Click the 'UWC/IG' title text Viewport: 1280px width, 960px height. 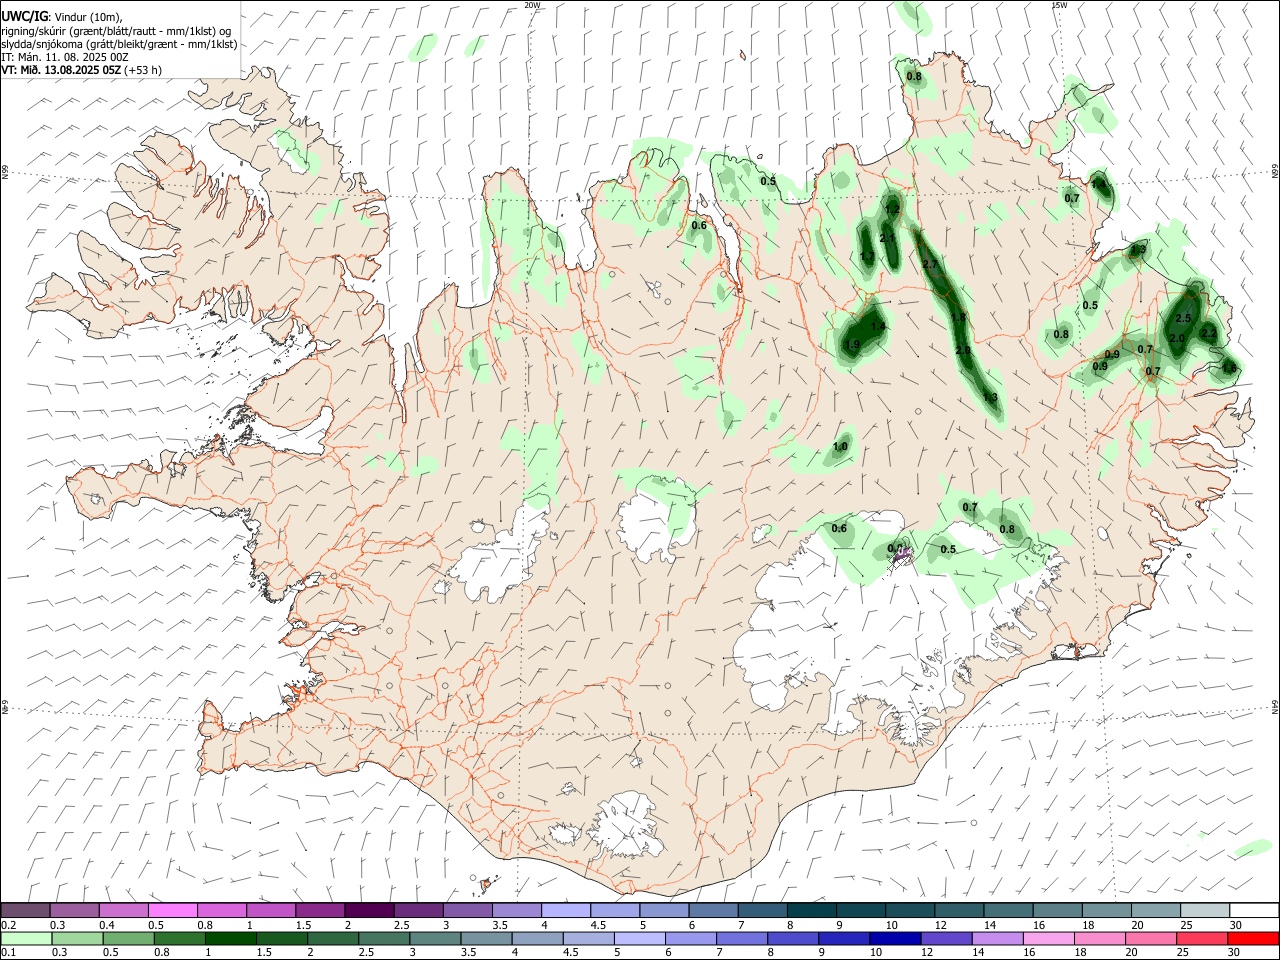tap(24, 16)
